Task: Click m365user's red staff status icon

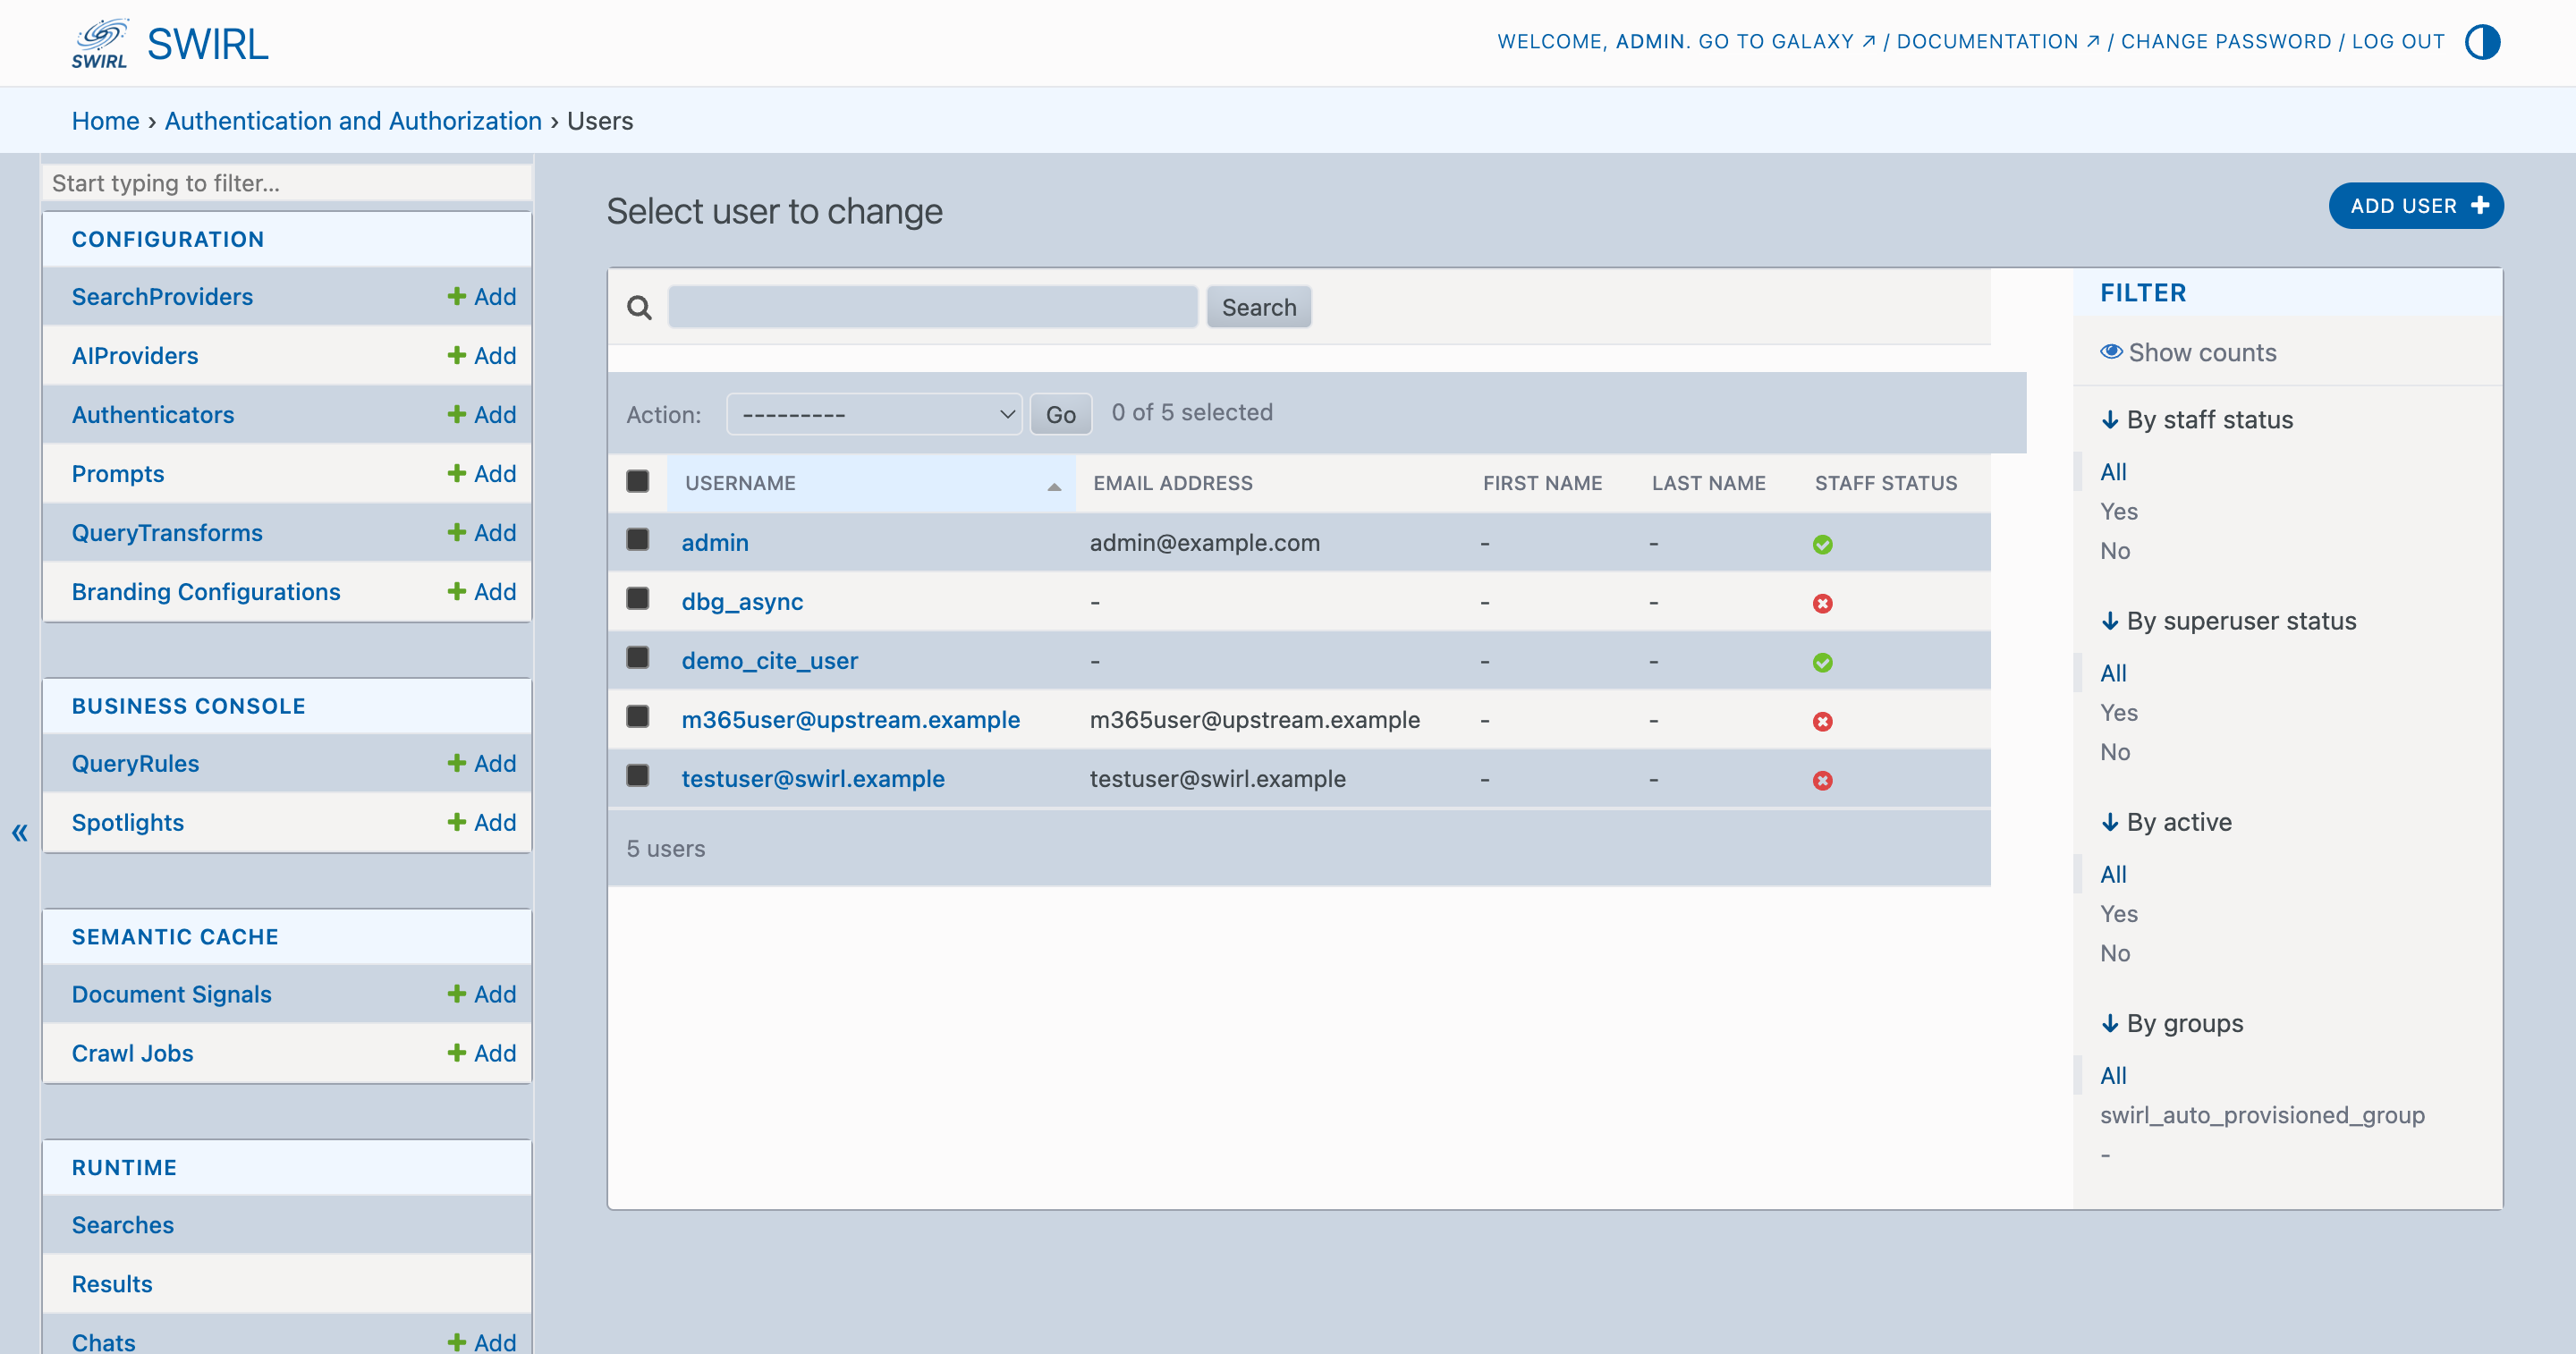Action: coord(1822,721)
